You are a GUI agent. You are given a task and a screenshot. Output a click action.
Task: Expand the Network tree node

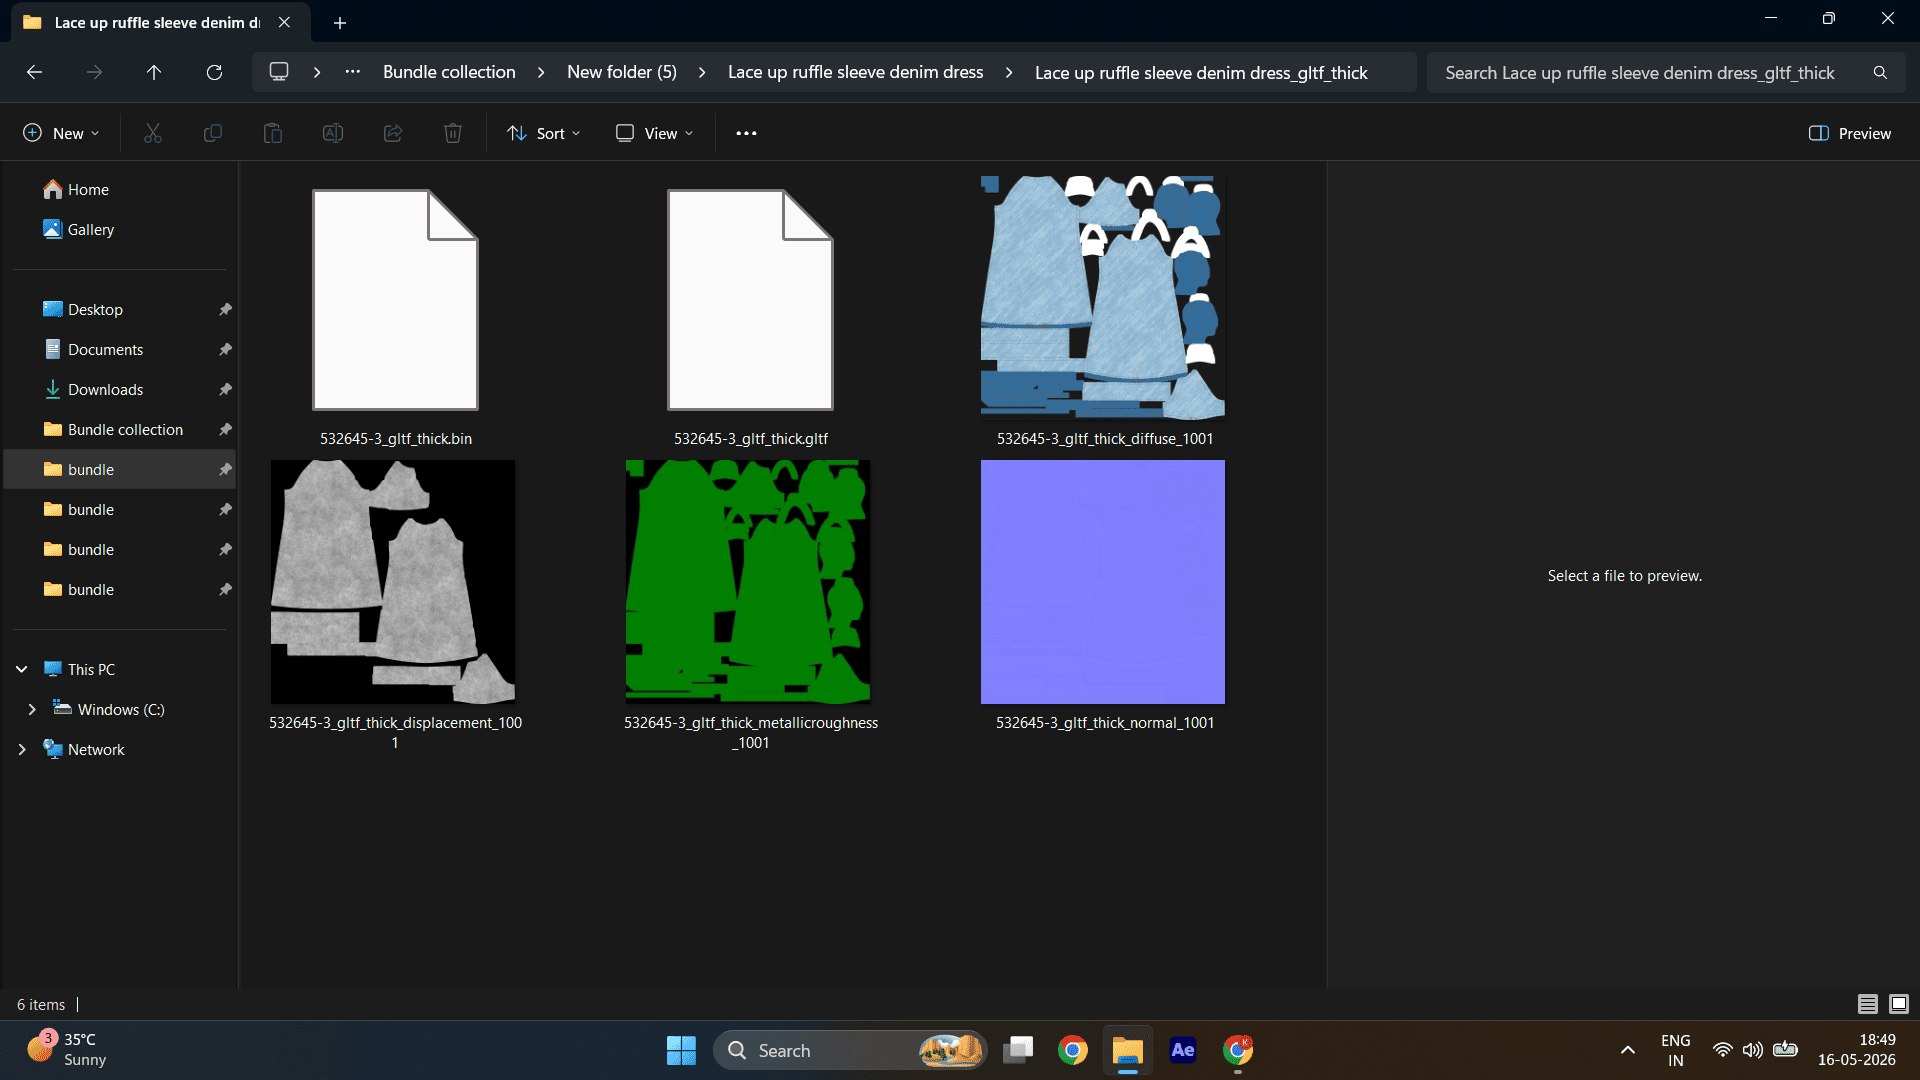pyautogui.click(x=22, y=749)
